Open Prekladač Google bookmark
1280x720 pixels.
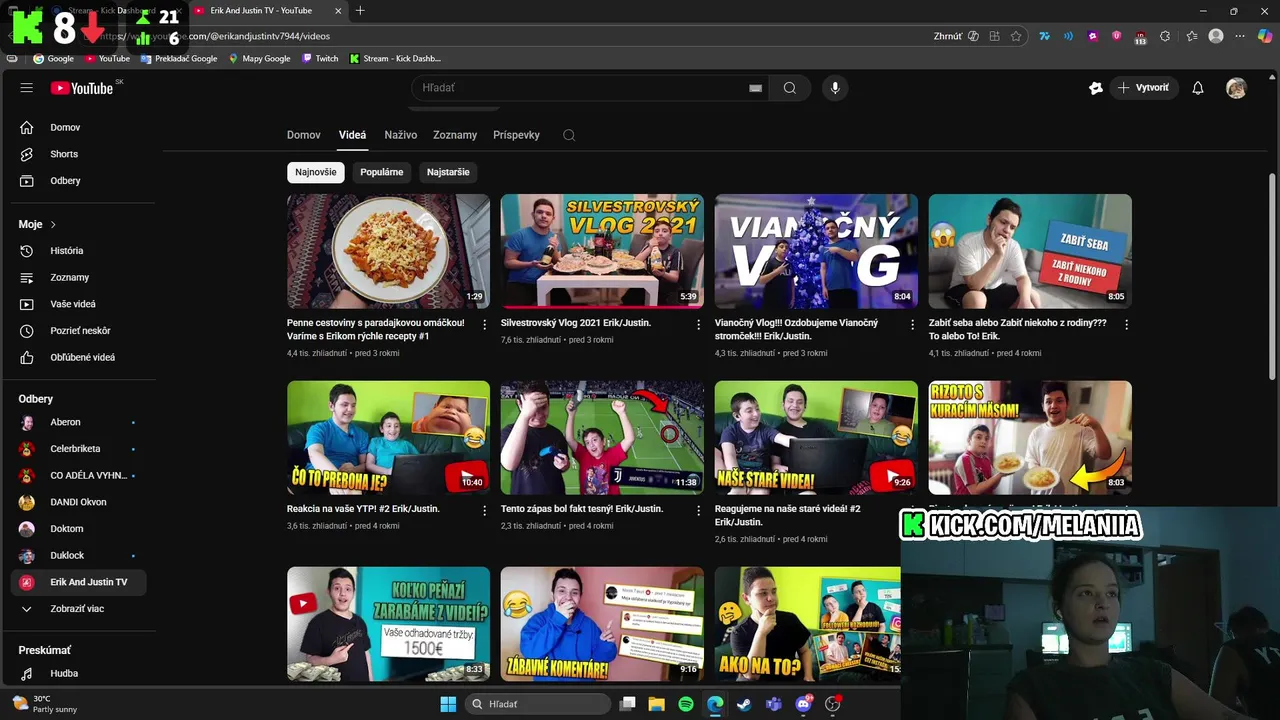[179, 59]
